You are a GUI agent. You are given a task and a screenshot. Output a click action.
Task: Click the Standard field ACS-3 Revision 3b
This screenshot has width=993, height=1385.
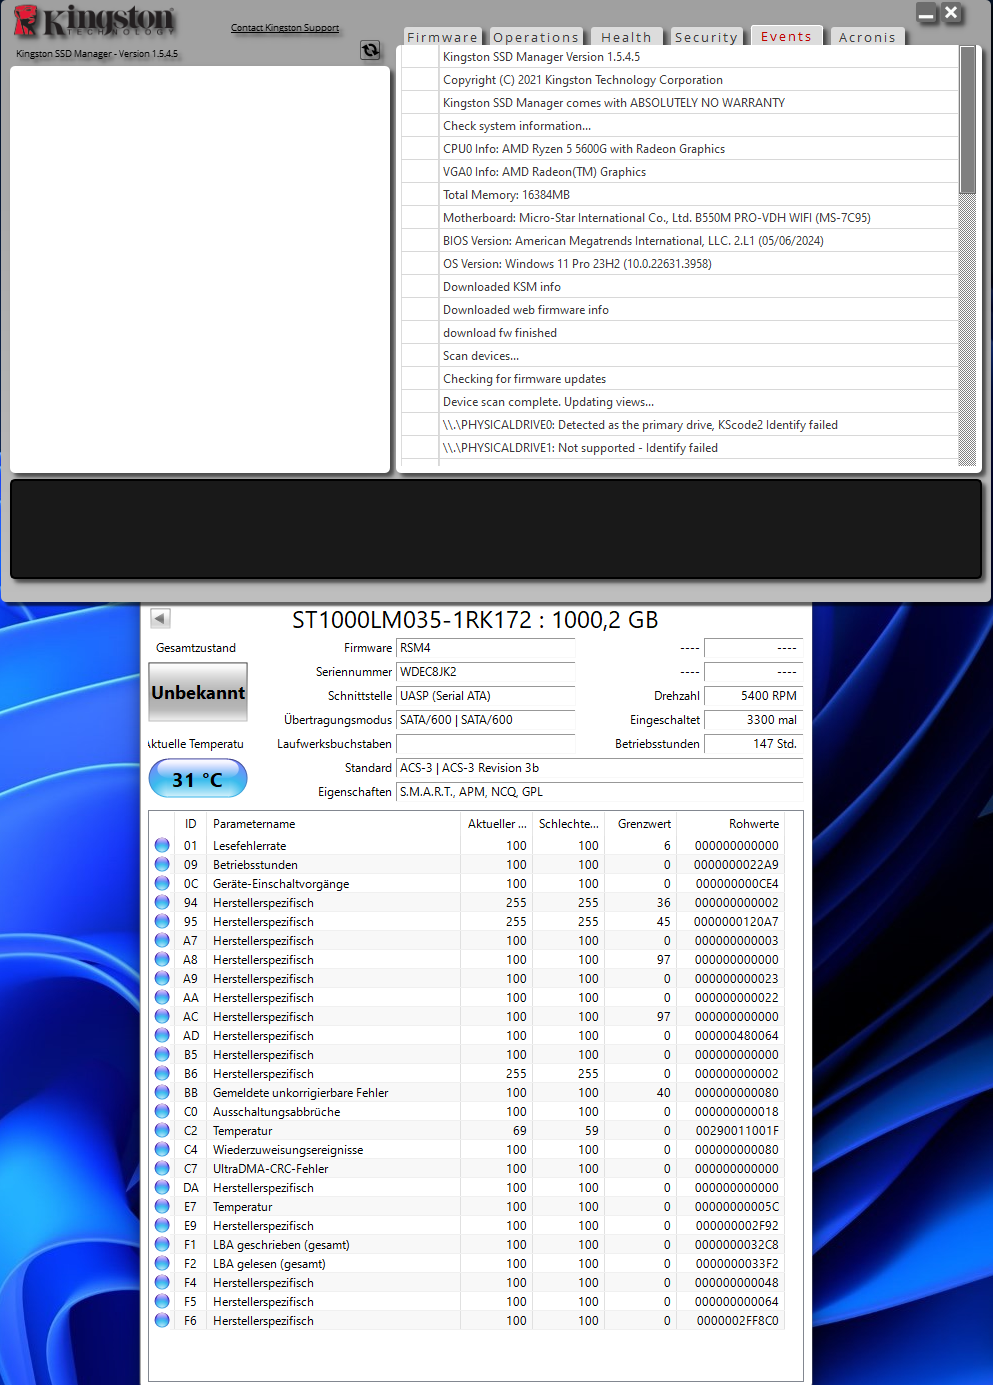(x=599, y=768)
